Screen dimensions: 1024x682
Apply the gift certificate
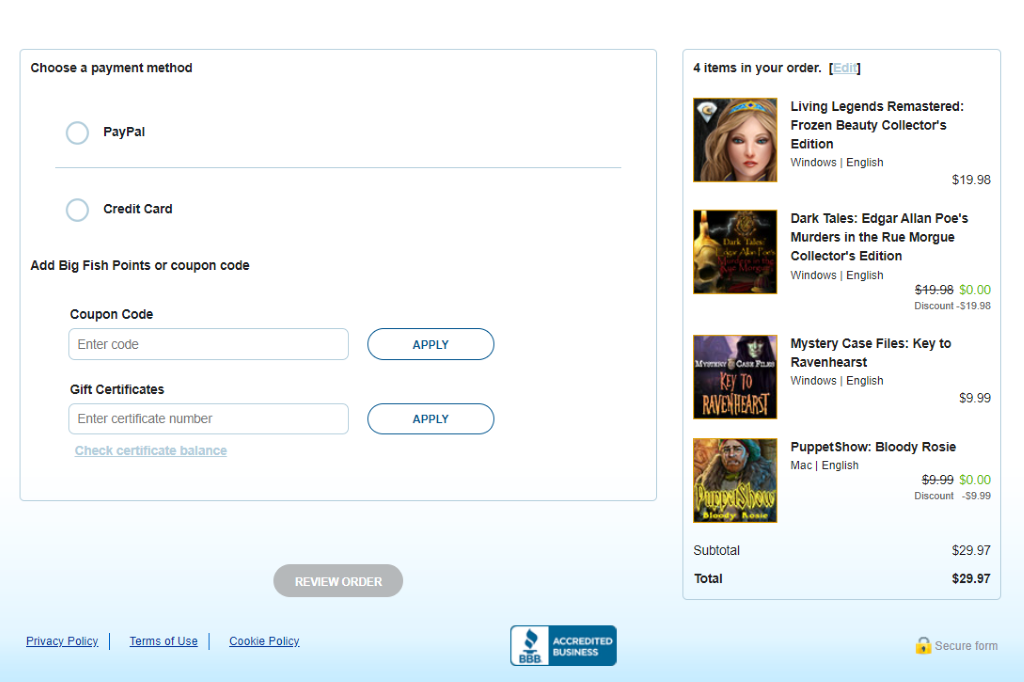[x=430, y=419]
